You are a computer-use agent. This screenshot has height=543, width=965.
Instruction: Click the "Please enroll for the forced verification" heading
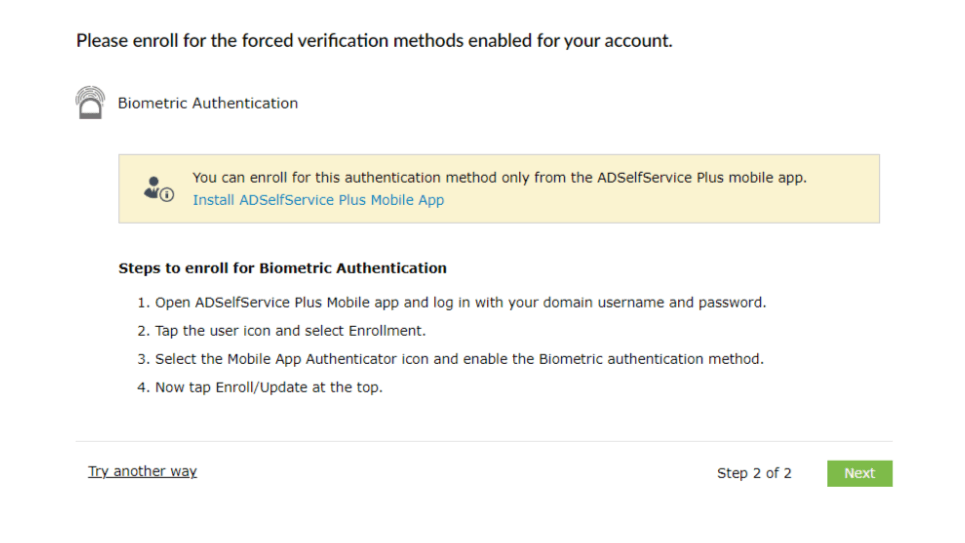(x=374, y=41)
